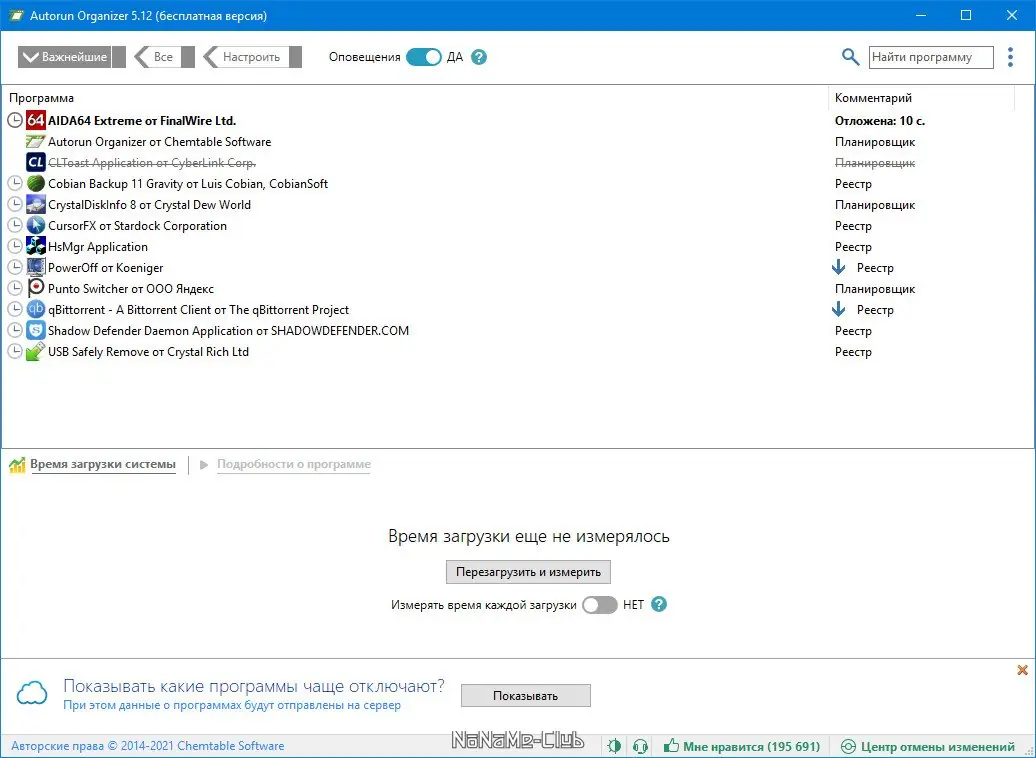Click the qBittorrent qb icon

point(36,309)
